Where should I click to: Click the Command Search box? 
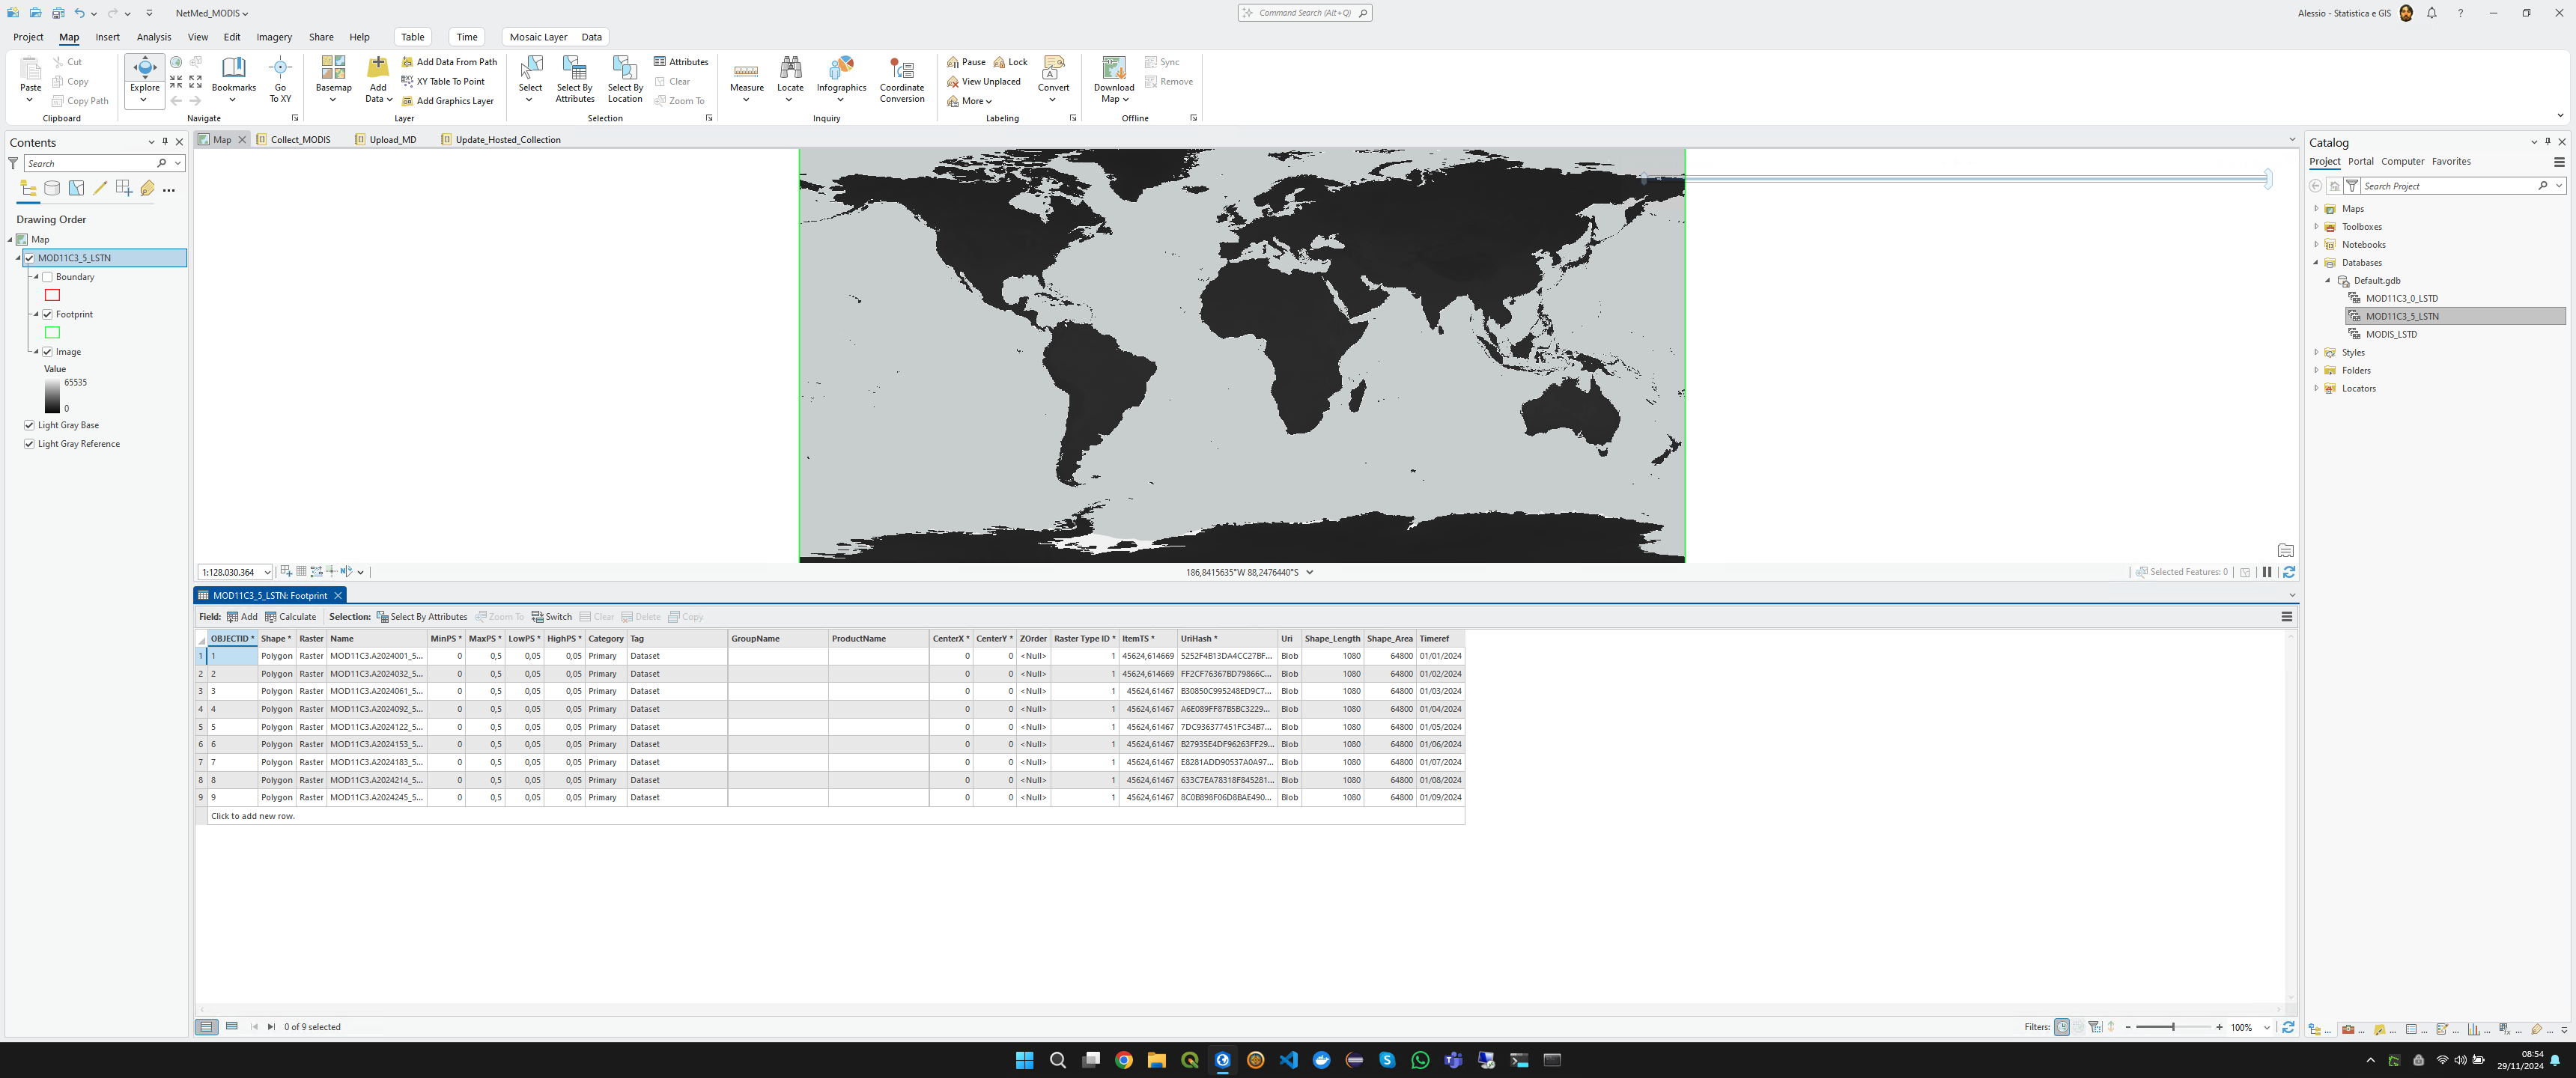point(1304,13)
